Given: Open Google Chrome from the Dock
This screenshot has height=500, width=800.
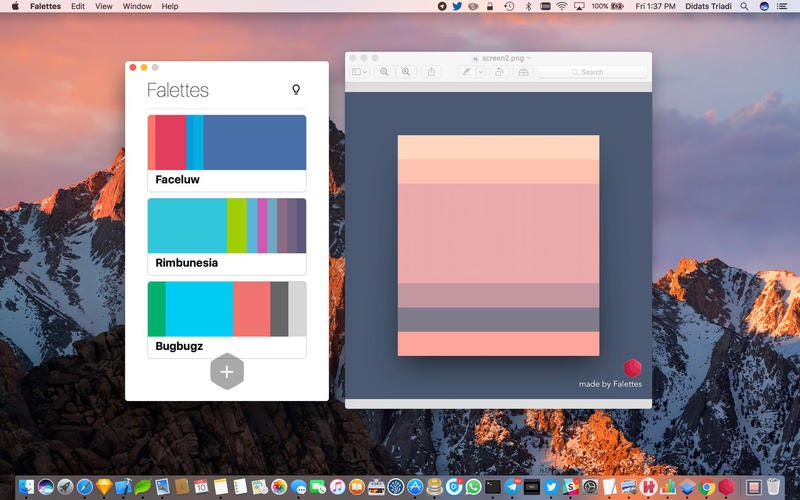Looking at the screenshot, I should point(707,487).
